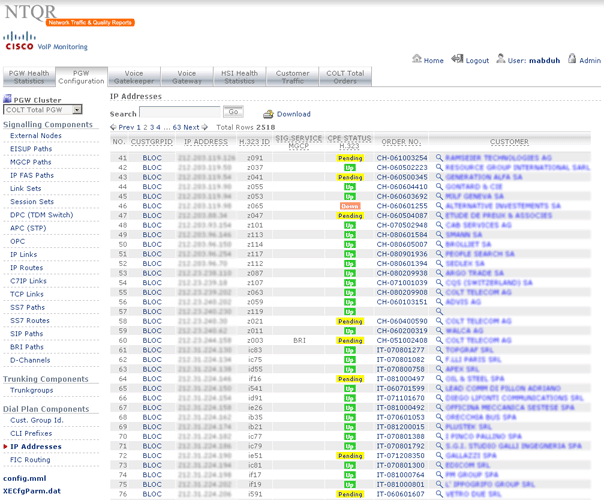
Task: Open order number CH-060604410
Action: (x=401, y=186)
